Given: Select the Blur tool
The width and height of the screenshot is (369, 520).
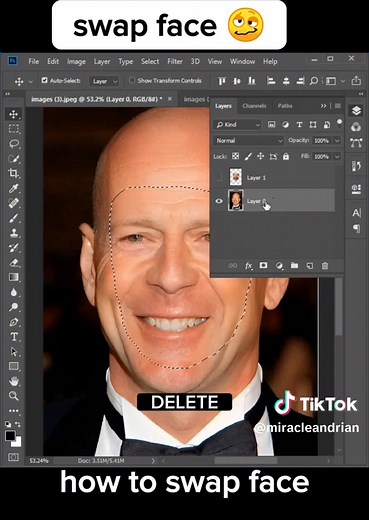Looking at the screenshot, I should coord(14,292).
